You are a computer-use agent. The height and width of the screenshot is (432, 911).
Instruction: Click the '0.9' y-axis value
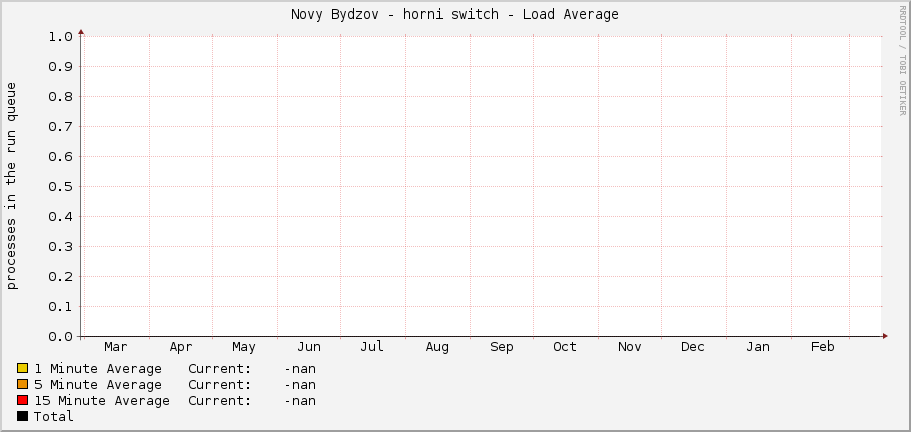[x=60, y=67]
